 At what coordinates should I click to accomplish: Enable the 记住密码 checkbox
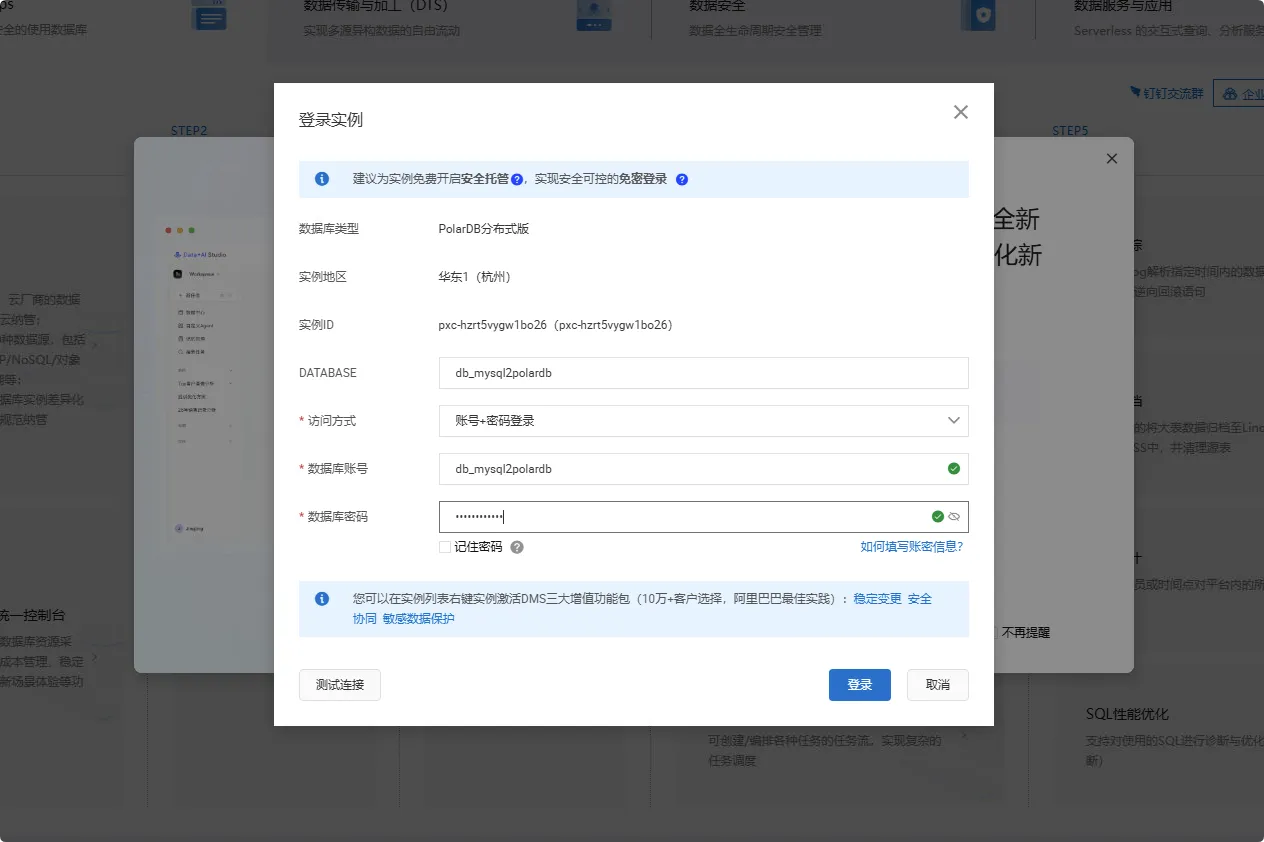[446, 547]
